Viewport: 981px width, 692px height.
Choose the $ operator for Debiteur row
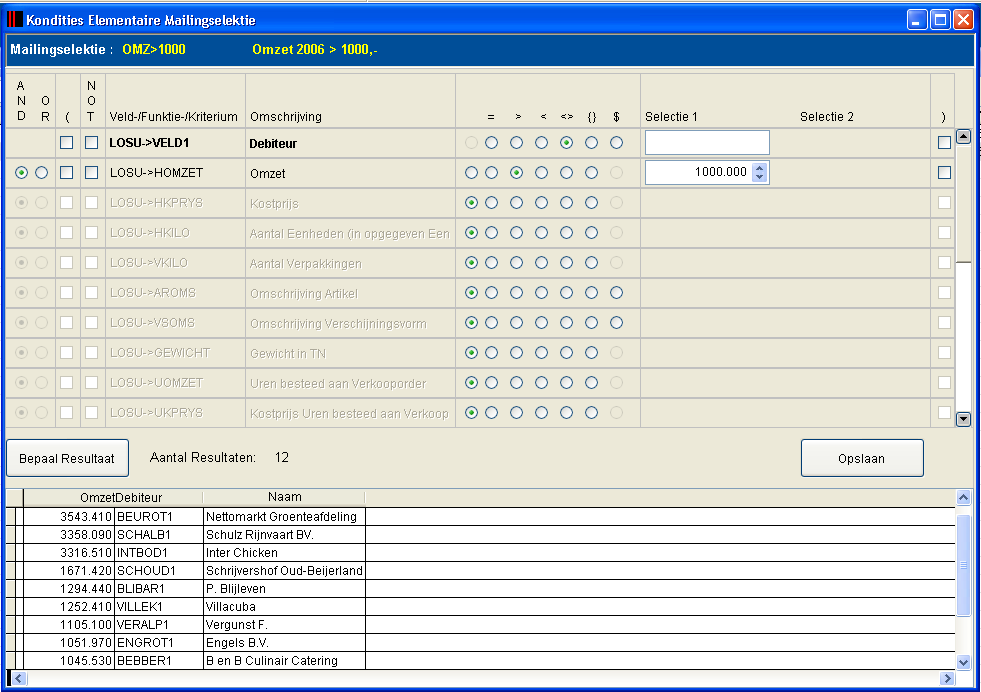[x=616, y=143]
